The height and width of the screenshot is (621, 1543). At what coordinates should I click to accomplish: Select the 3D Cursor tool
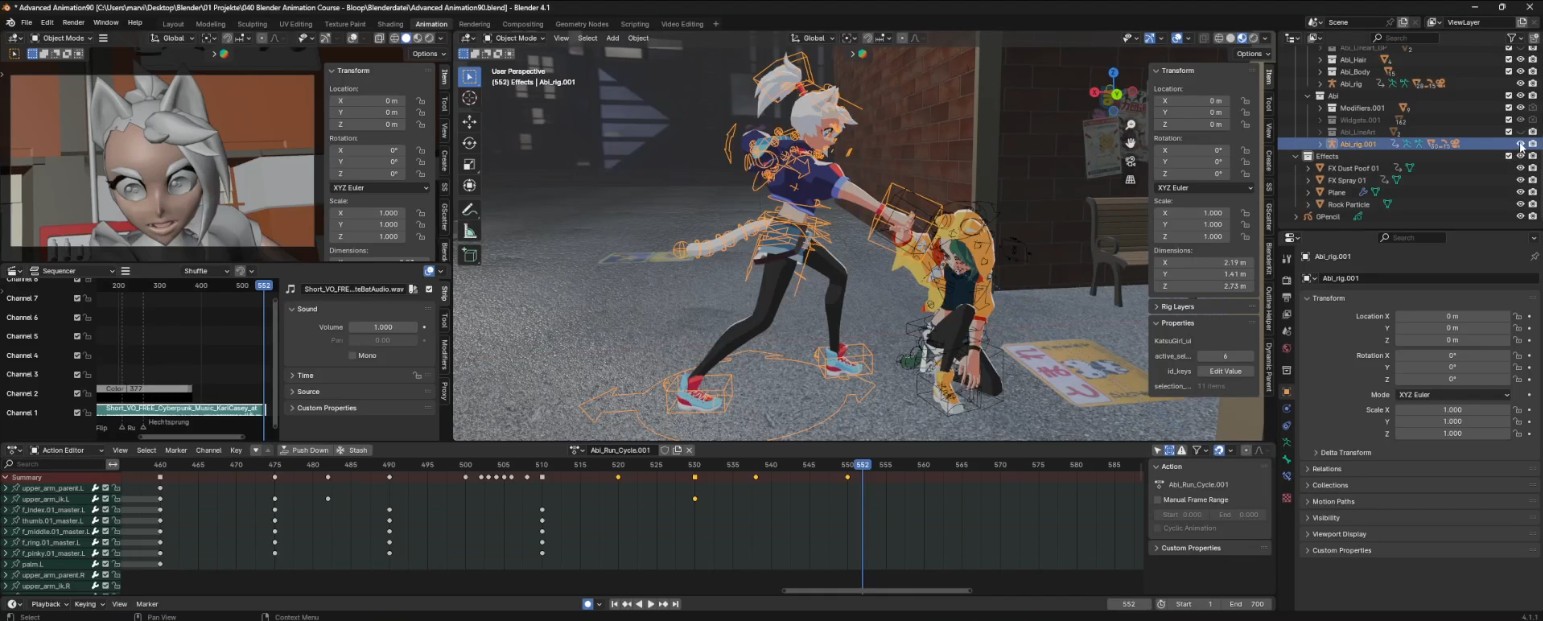(x=470, y=98)
